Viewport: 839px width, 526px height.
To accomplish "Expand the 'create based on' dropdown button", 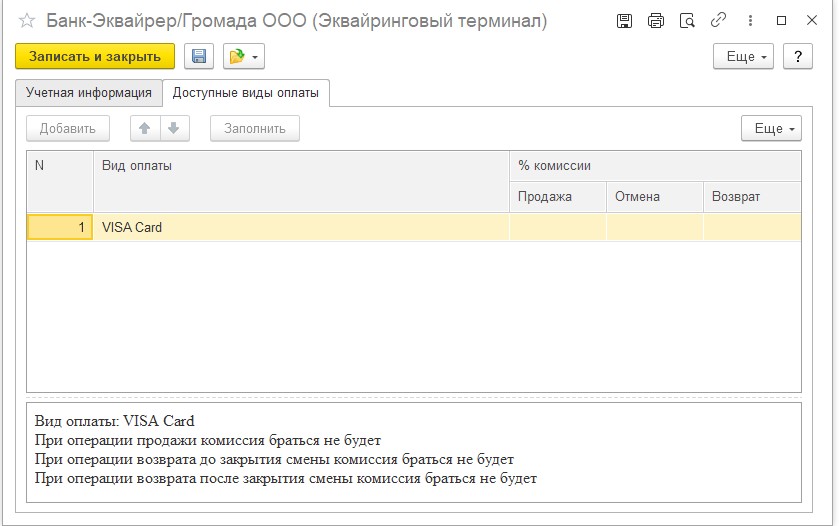I will pyautogui.click(x=243, y=57).
